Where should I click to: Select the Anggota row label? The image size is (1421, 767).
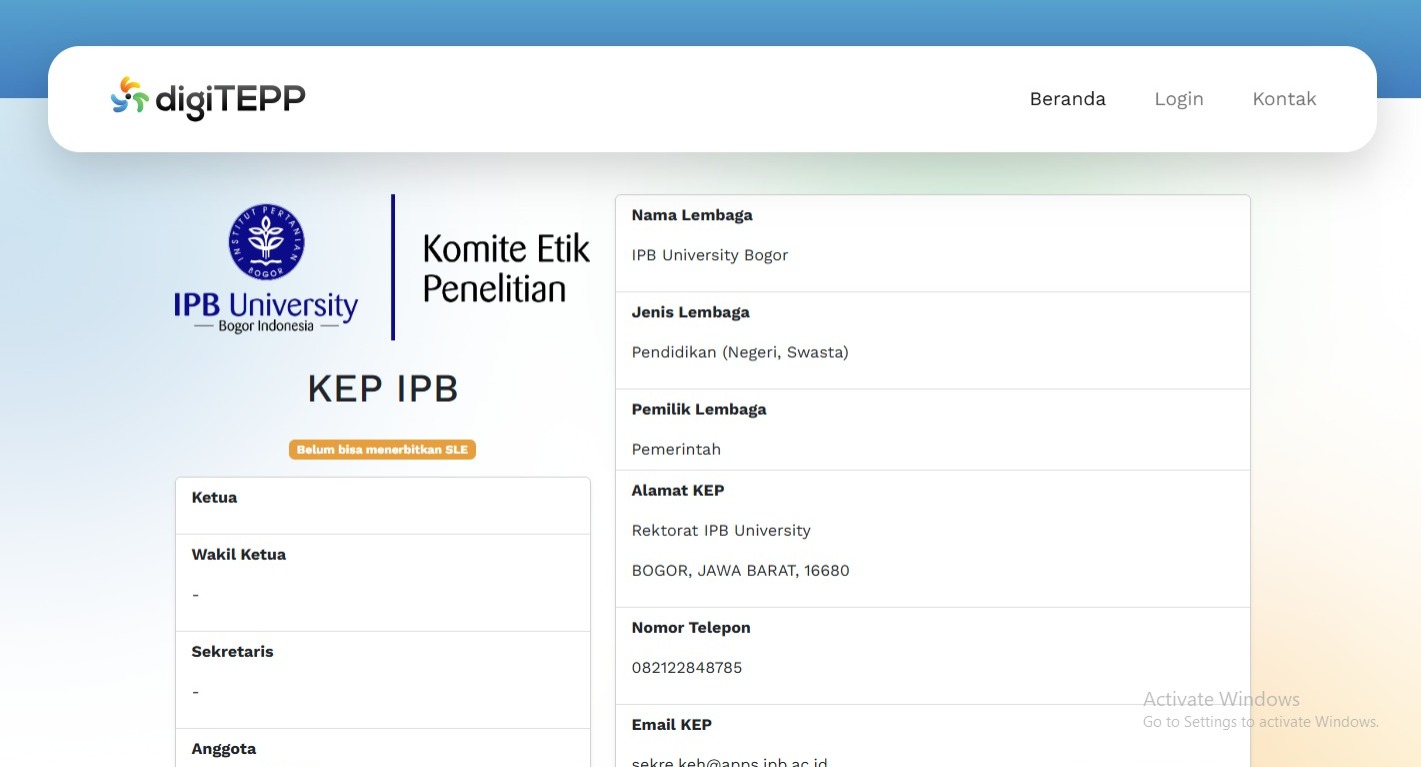224,749
